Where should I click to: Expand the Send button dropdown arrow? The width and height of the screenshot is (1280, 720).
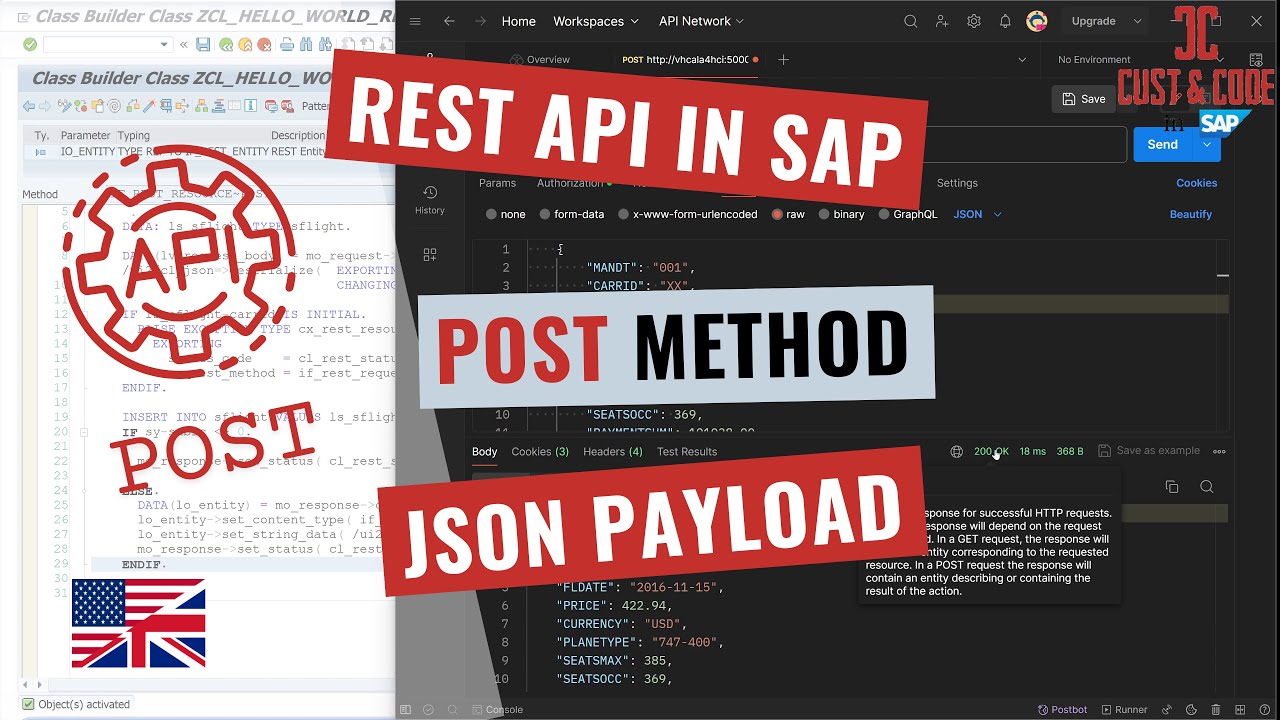pyautogui.click(x=1207, y=144)
